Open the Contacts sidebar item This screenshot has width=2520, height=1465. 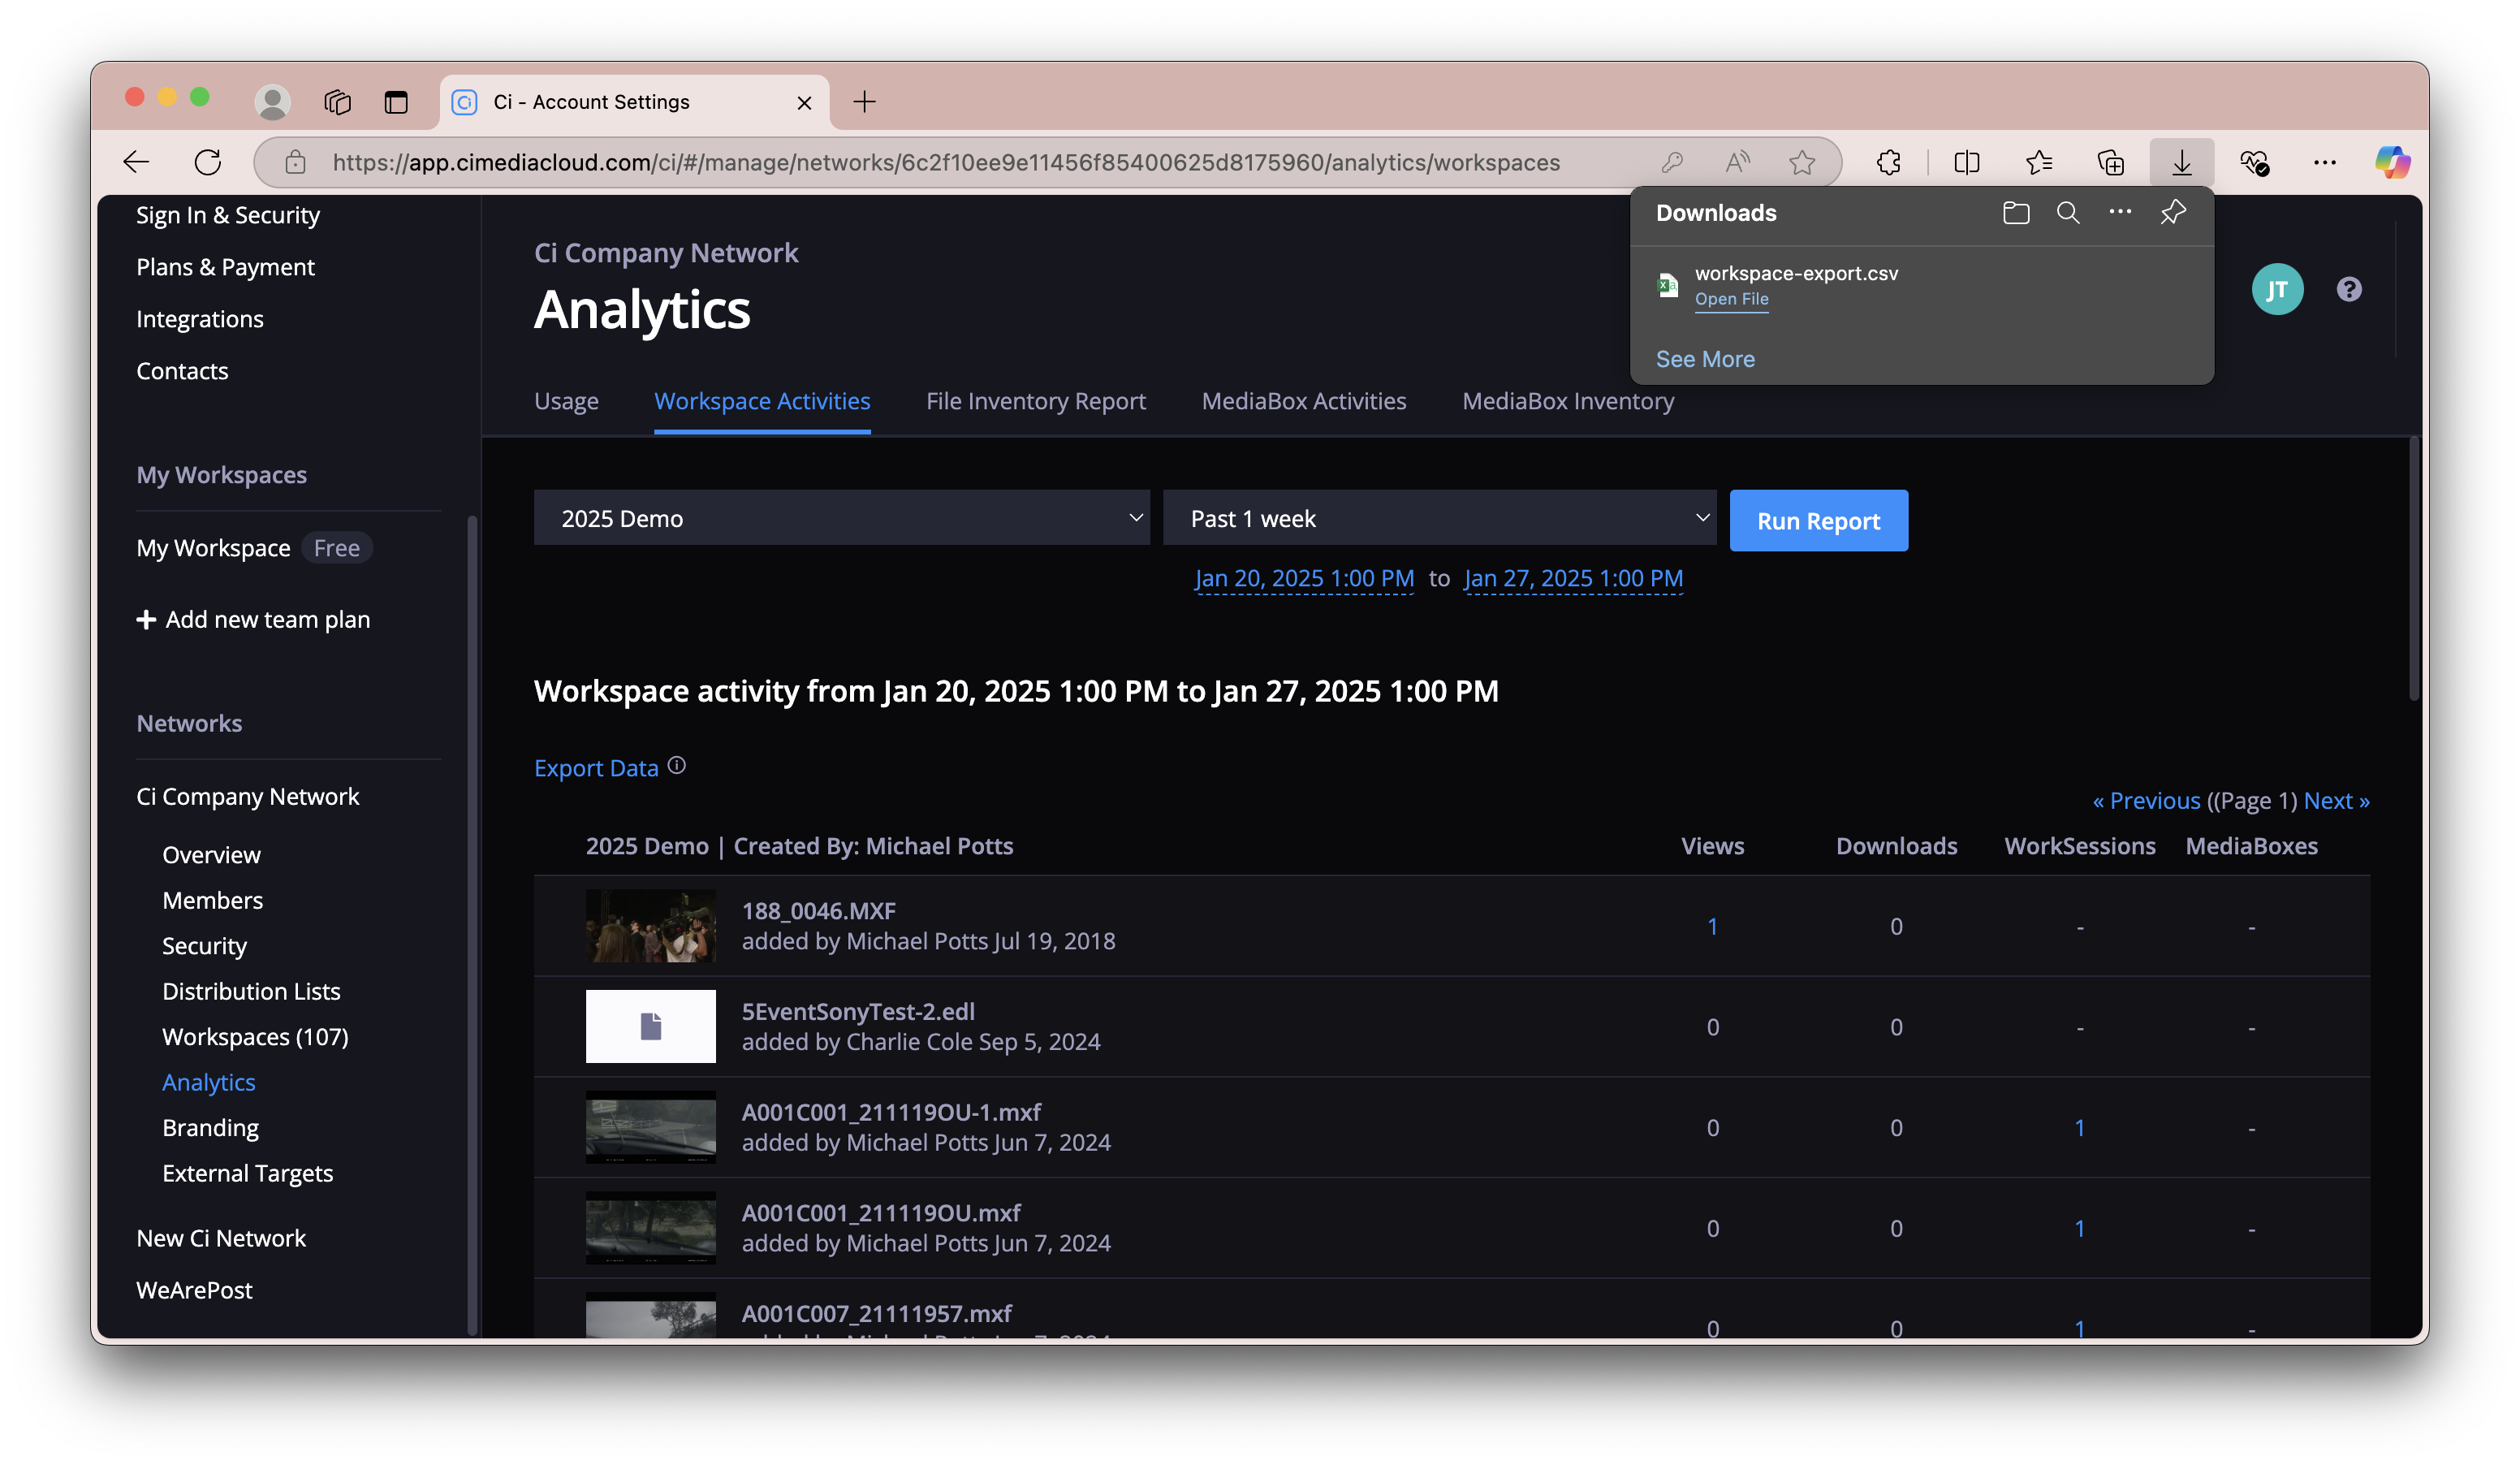click(182, 371)
